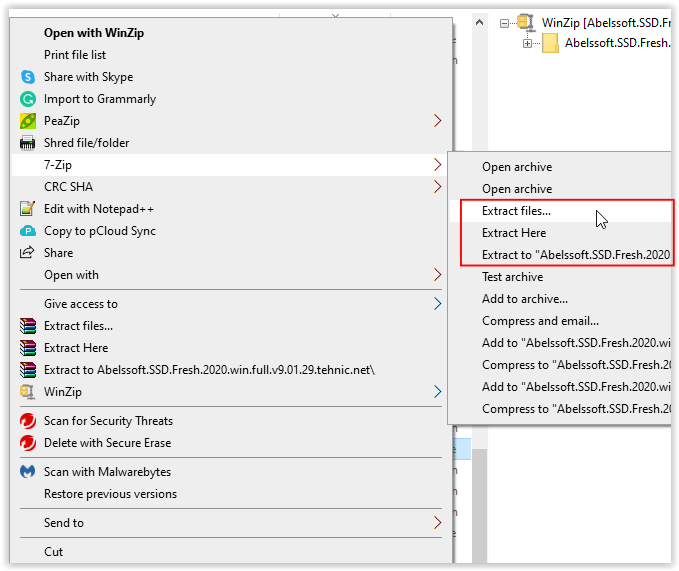Expand the 7-Zip submenu arrow
The width and height of the screenshot is (679, 571).
point(437,165)
